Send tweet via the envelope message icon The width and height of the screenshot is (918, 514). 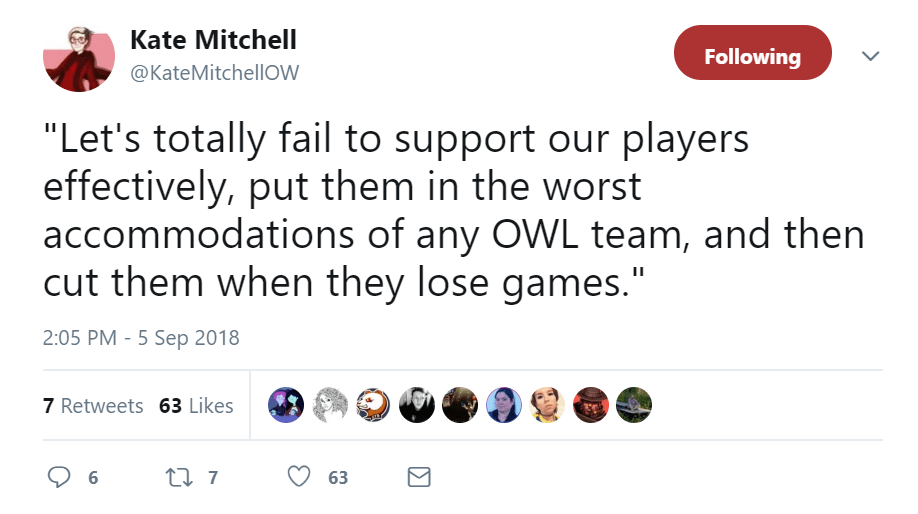[420, 478]
